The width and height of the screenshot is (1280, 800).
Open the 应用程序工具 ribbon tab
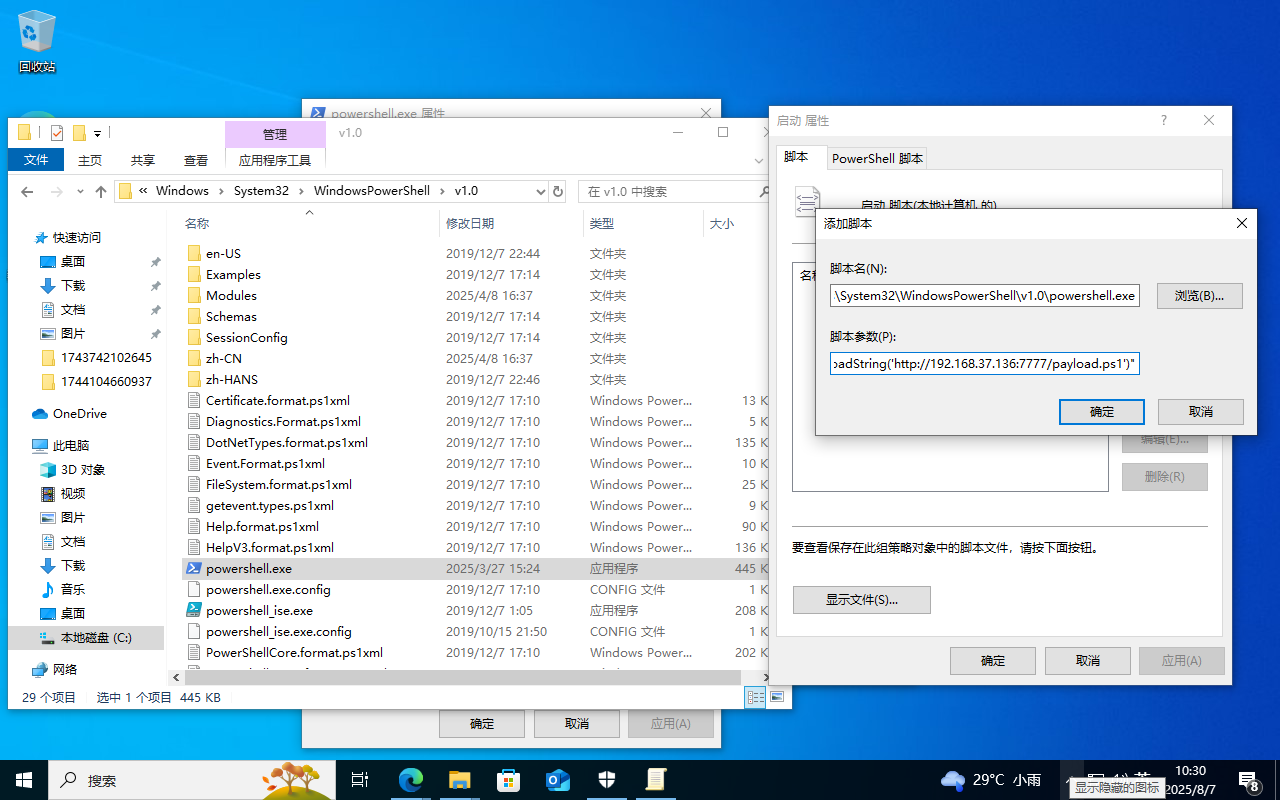tap(275, 160)
